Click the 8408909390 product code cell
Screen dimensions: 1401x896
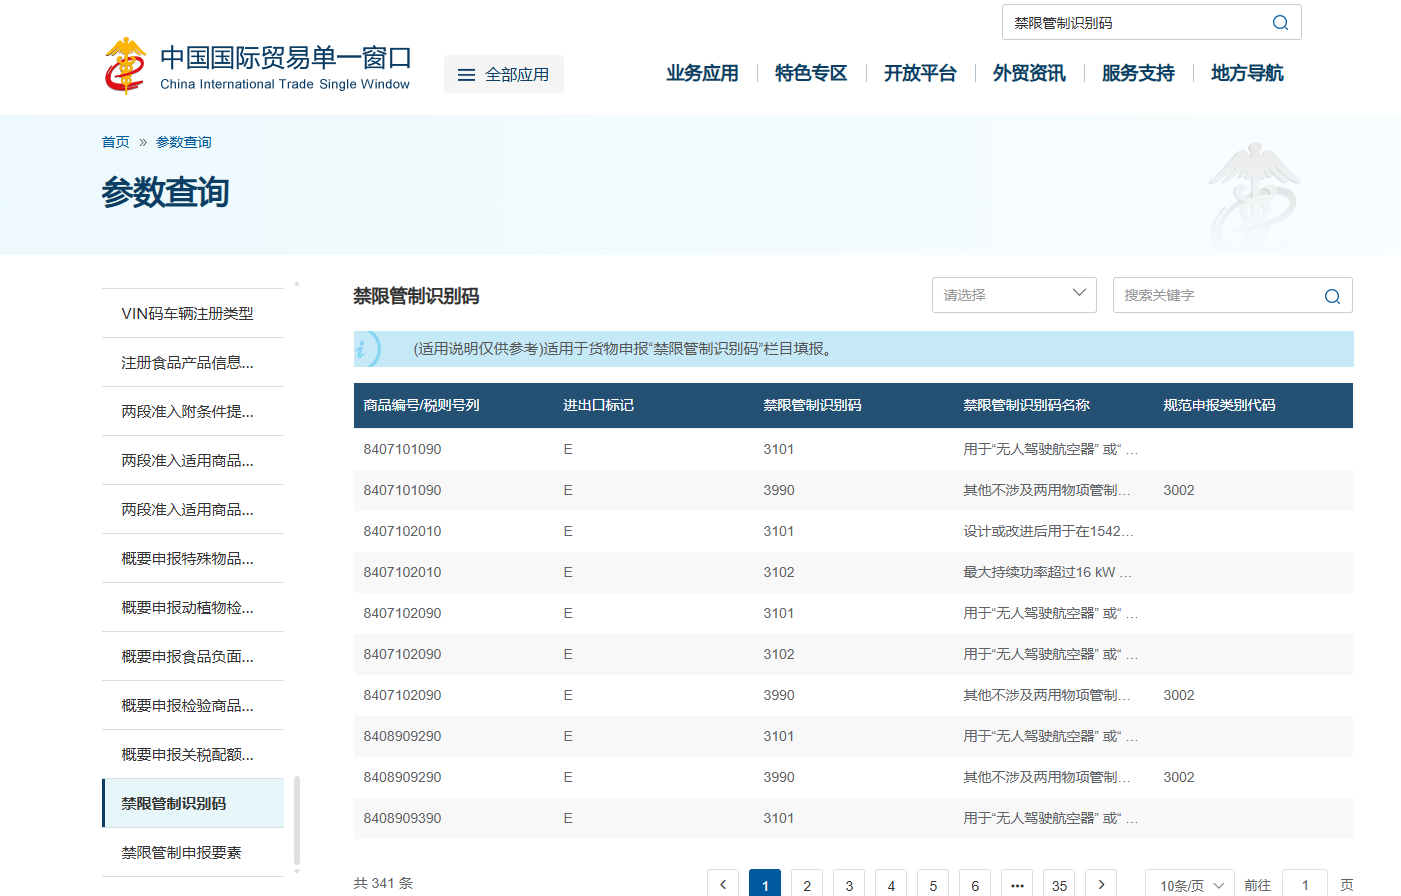(402, 818)
